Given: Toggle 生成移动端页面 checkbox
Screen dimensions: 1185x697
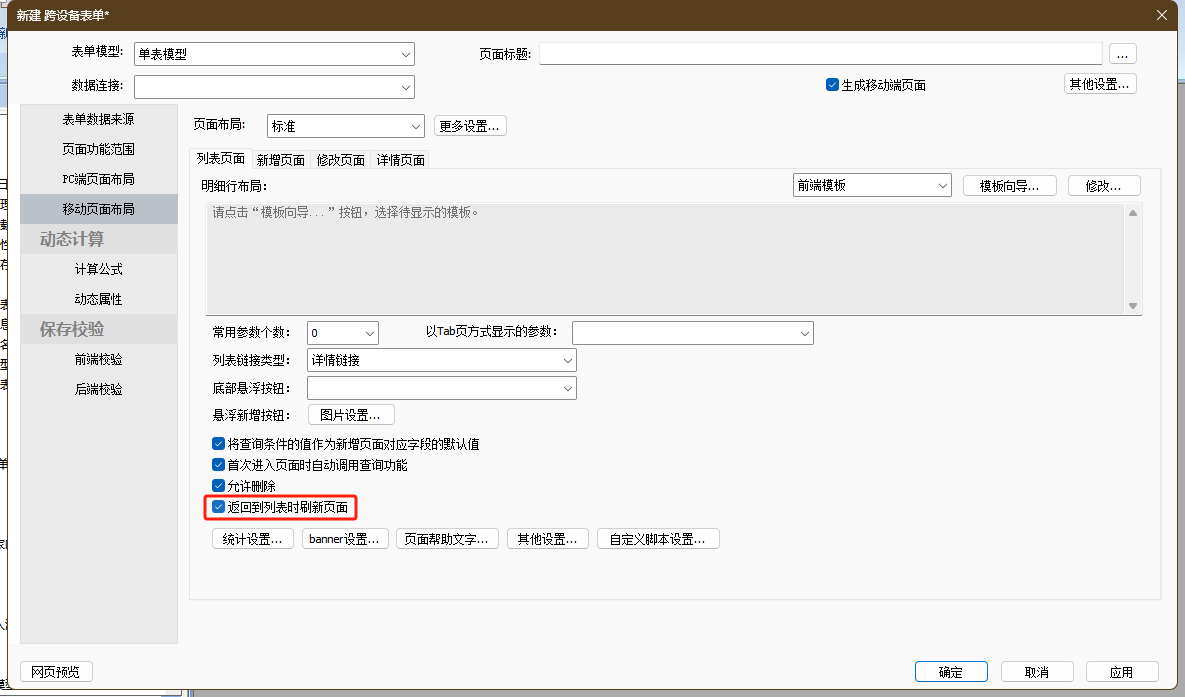Looking at the screenshot, I should pyautogui.click(x=832, y=85).
